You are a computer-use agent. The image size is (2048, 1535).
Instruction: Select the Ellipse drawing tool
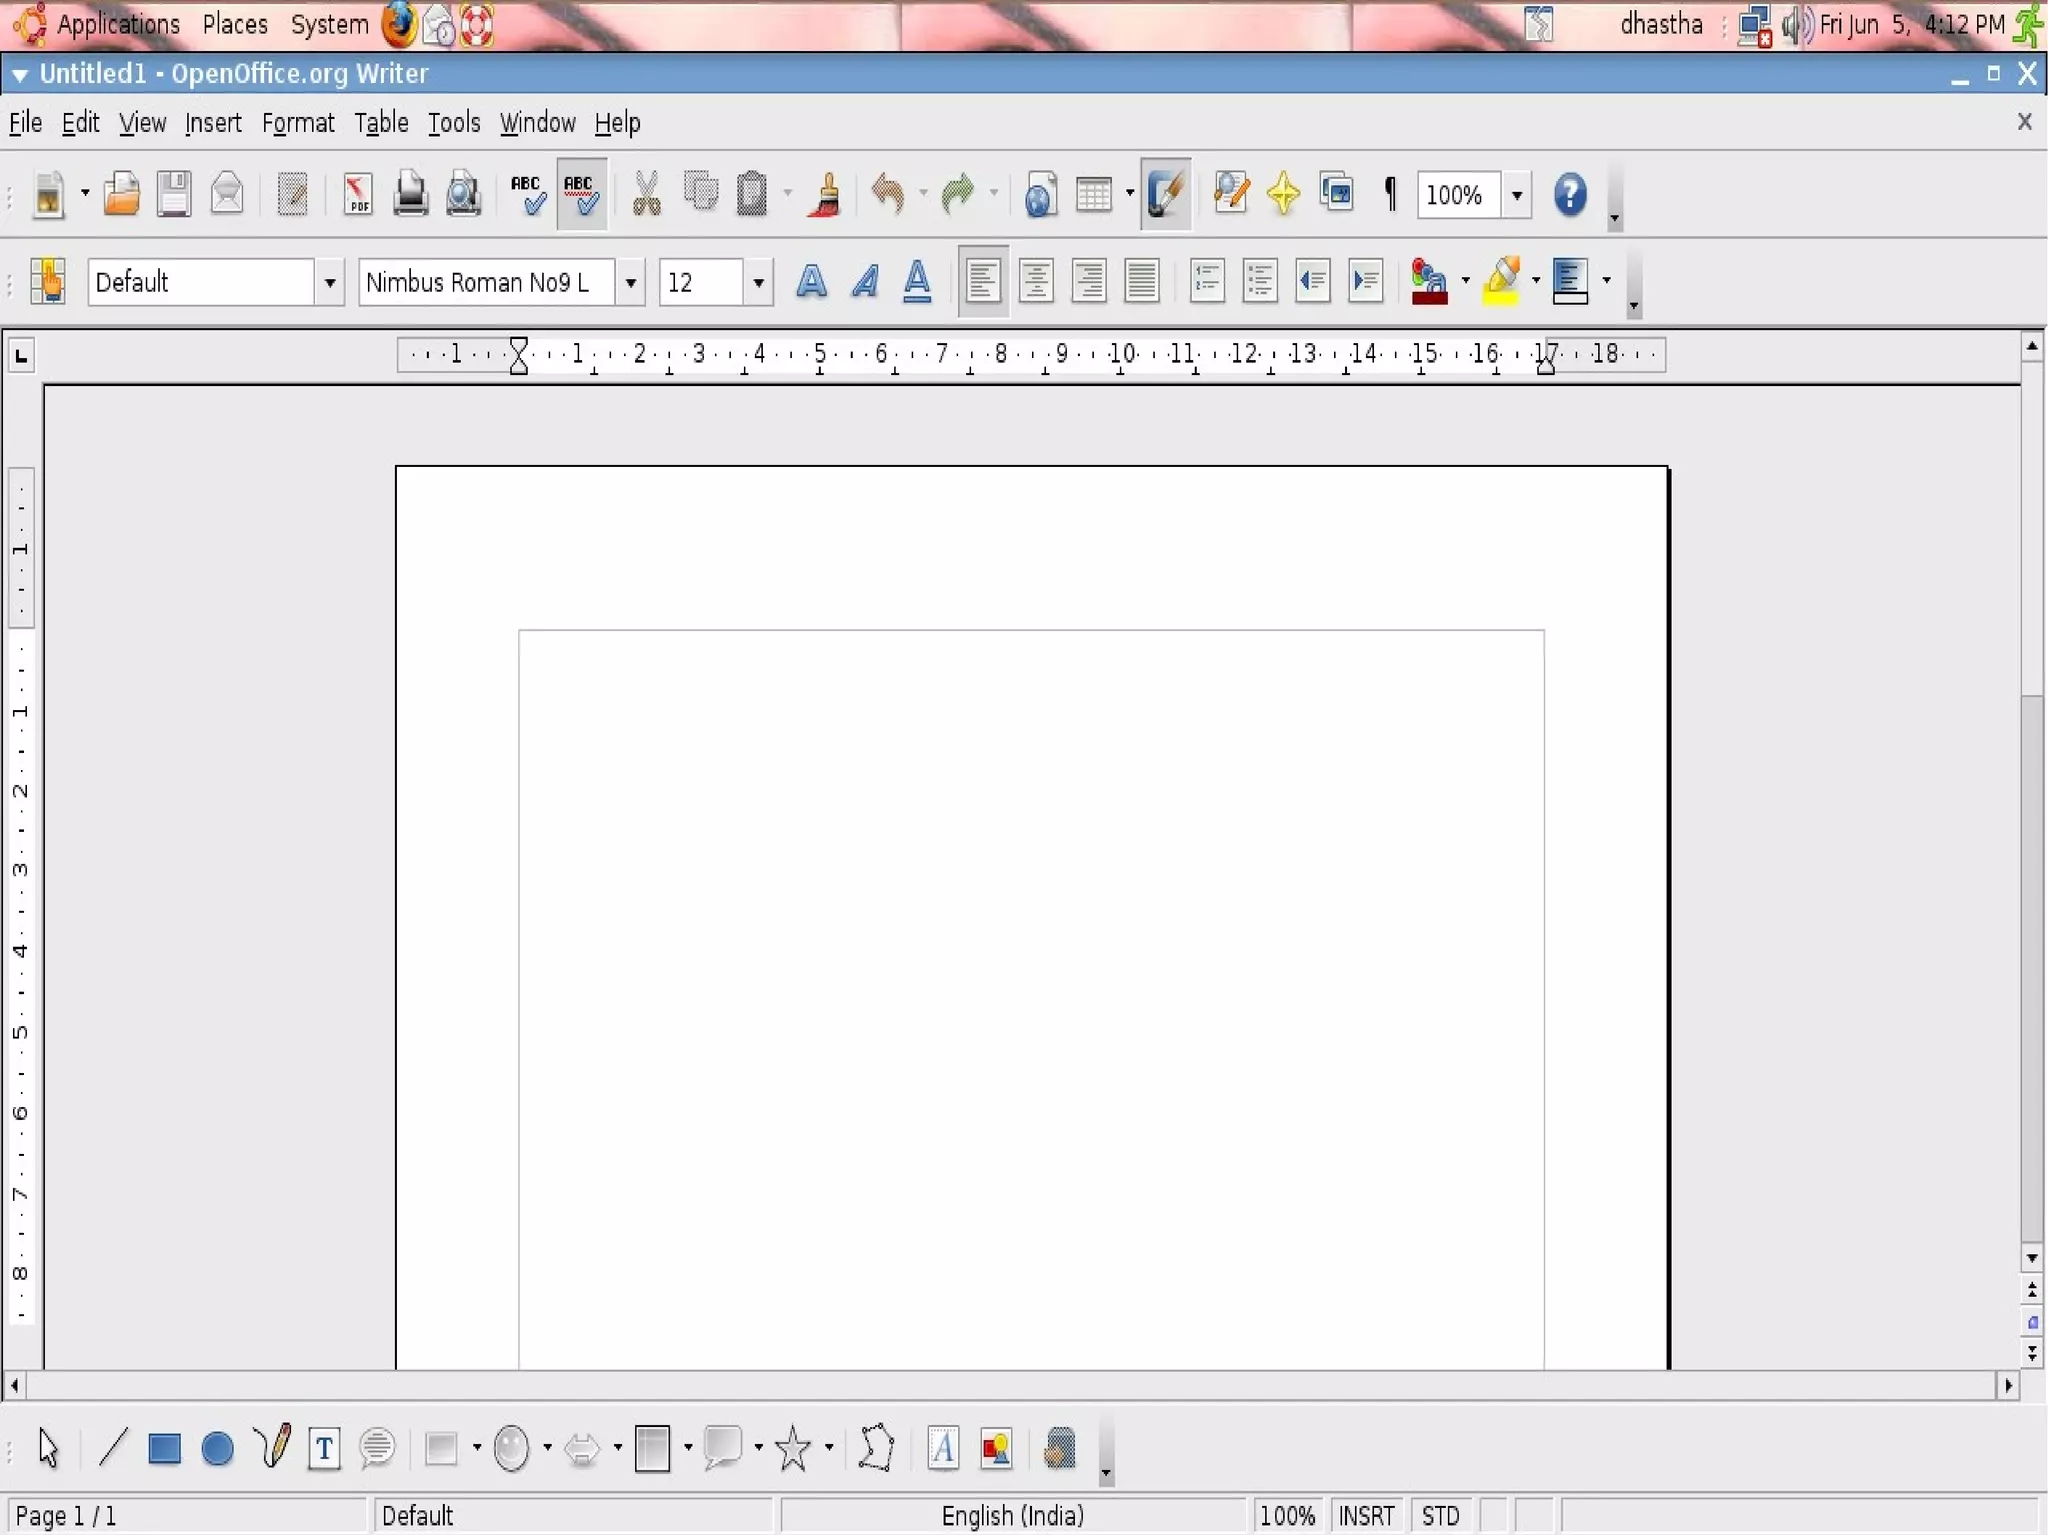pos(217,1447)
